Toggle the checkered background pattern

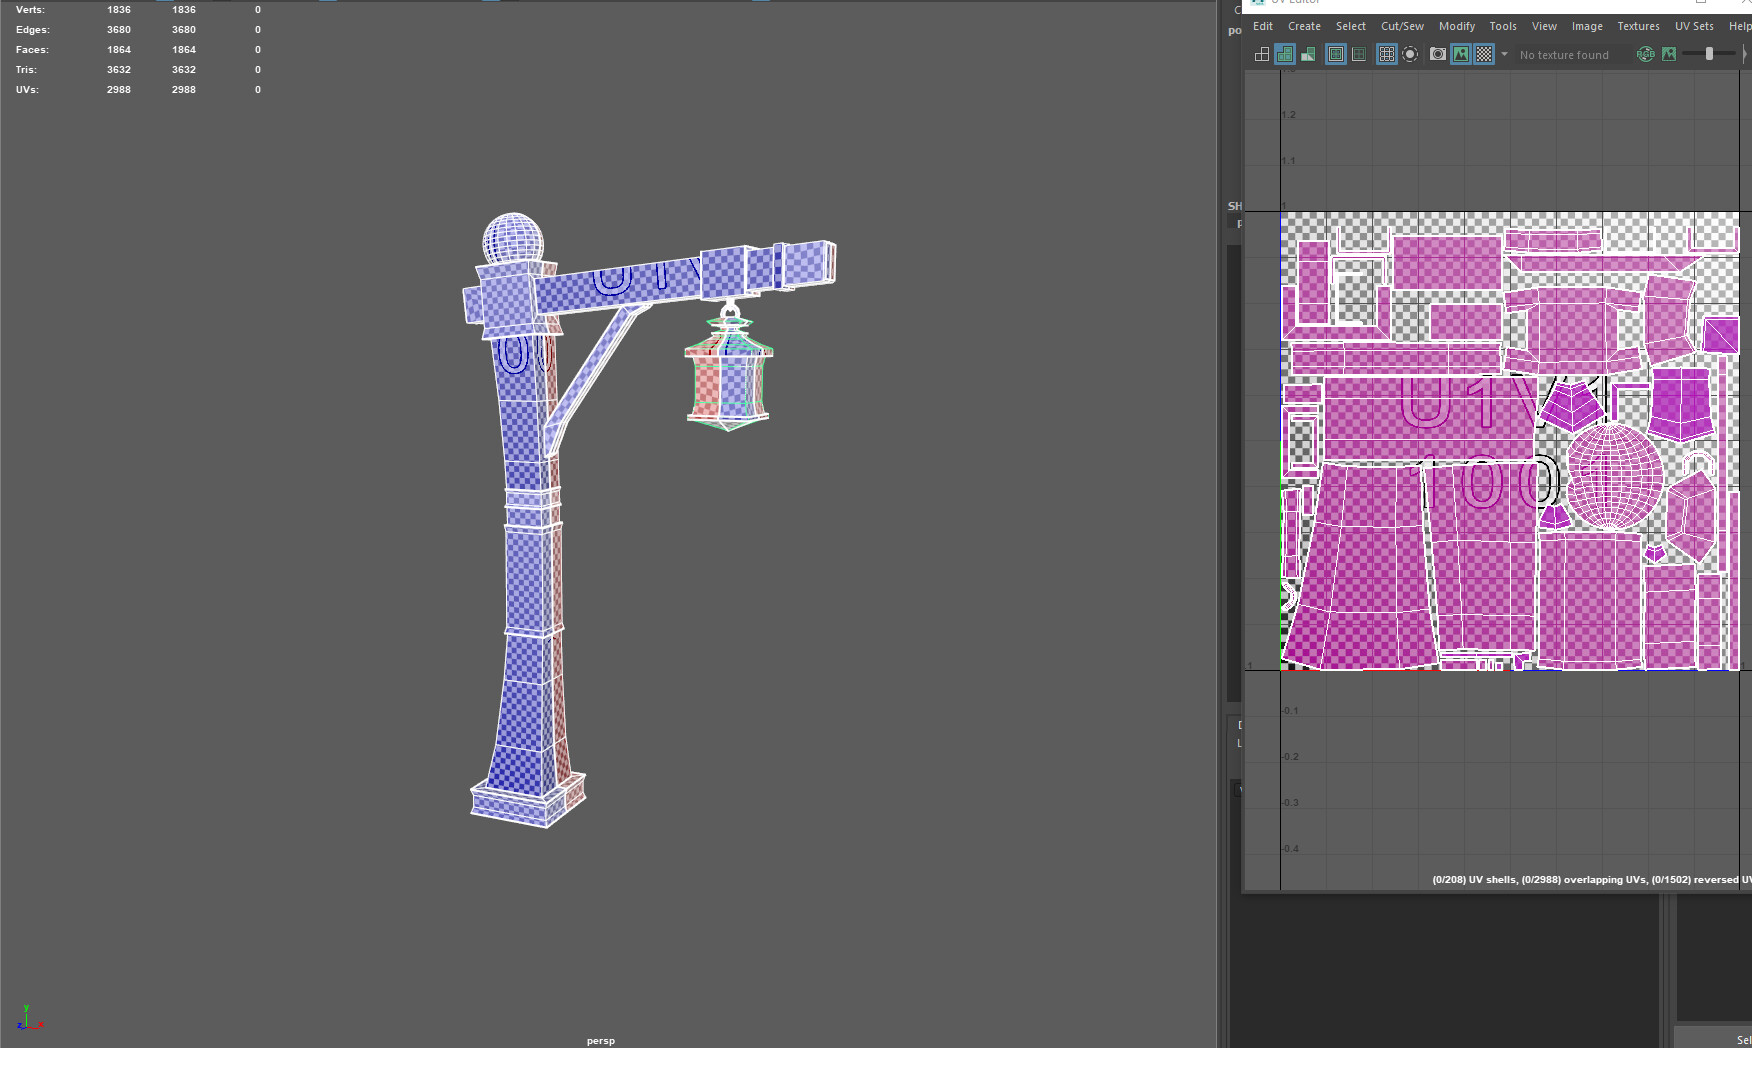[x=1485, y=55]
